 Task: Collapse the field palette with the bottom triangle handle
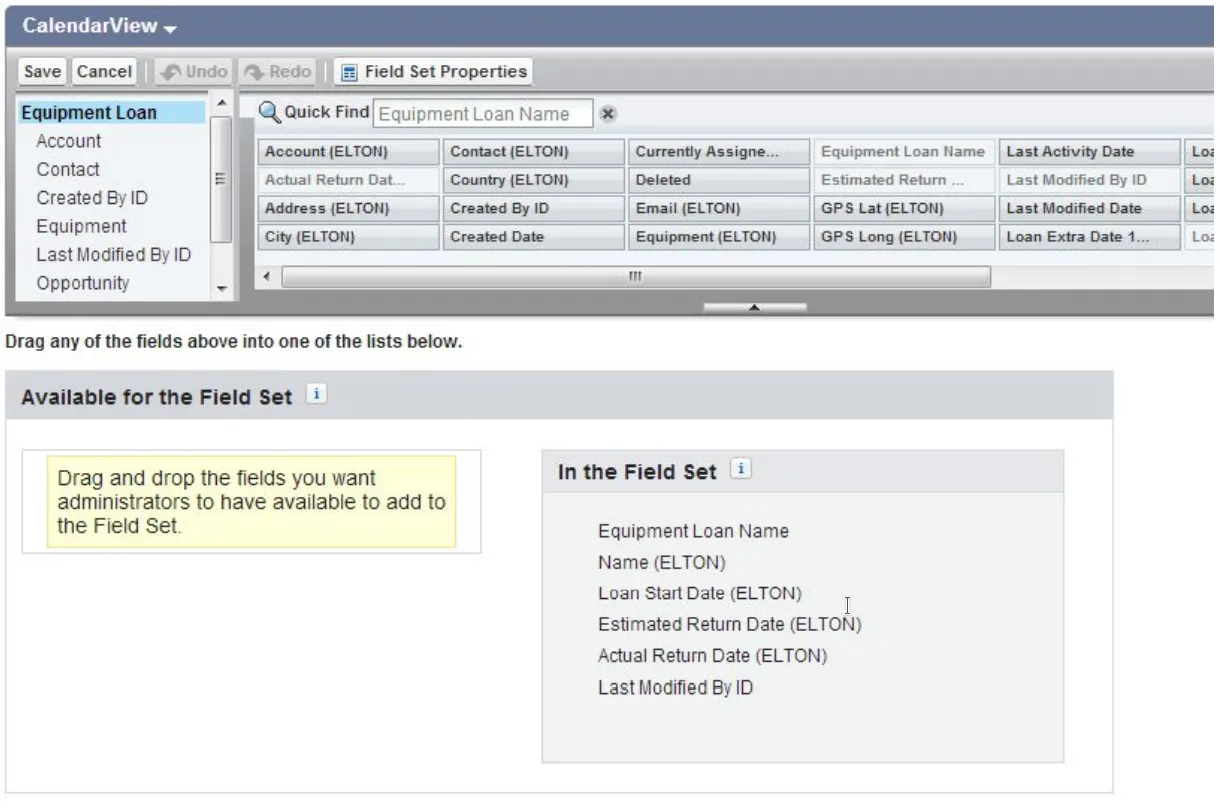(x=755, y=307)
